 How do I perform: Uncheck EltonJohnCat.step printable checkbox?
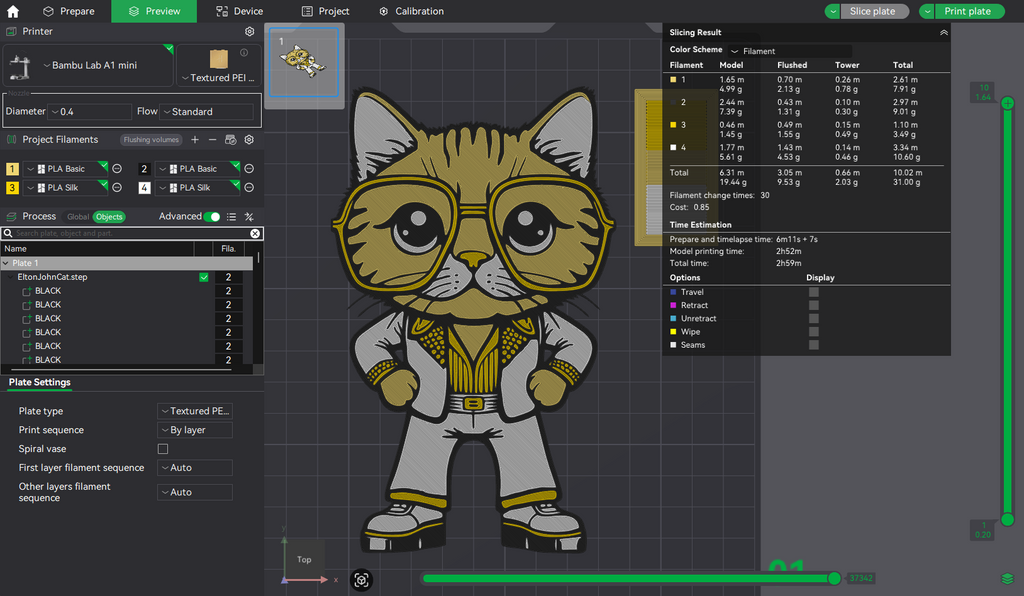(x=204, y=277)
